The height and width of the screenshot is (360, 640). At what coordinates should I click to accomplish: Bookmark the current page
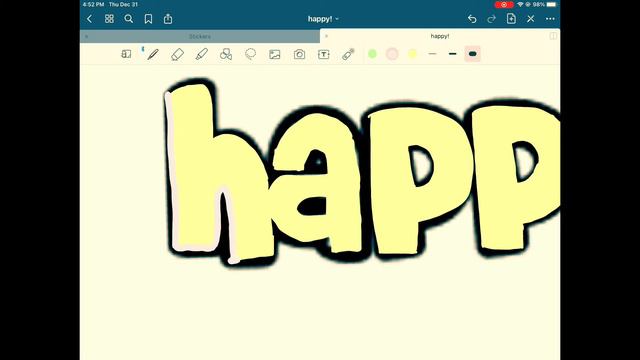pyautogui.click(x=148, y=19)
